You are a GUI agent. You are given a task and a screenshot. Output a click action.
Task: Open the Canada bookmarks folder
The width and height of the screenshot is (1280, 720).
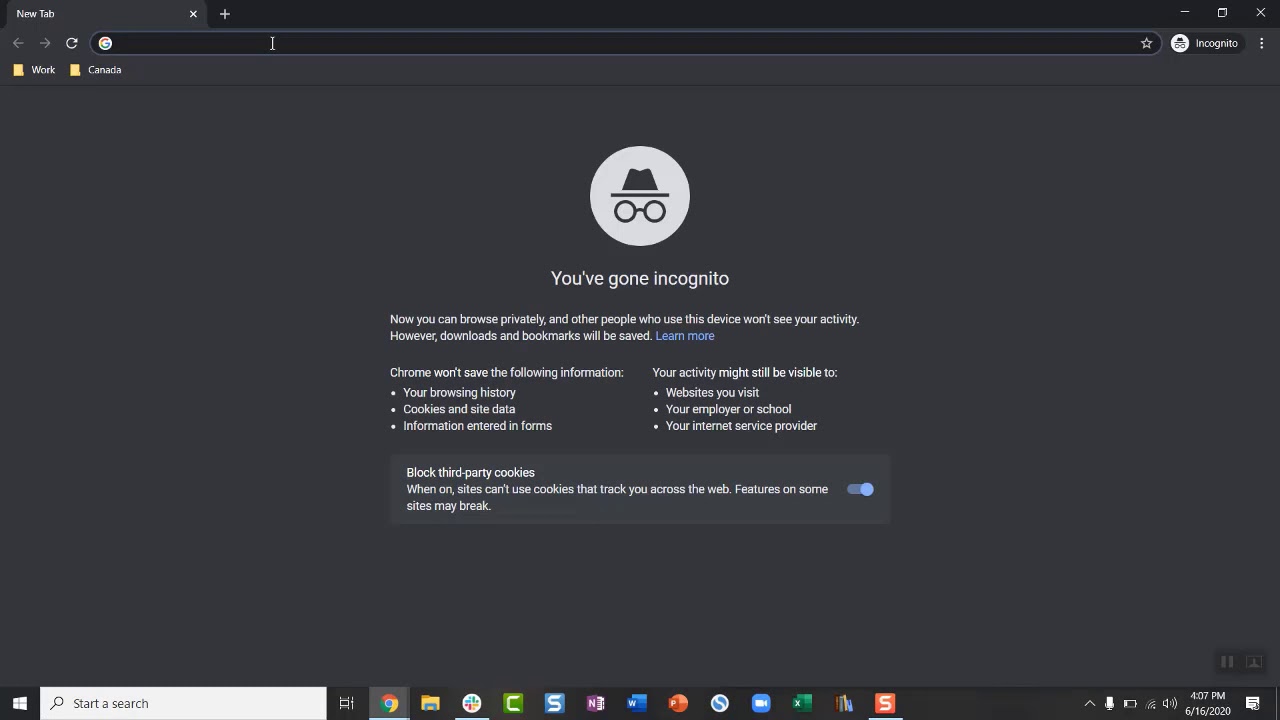click(96, 70)
